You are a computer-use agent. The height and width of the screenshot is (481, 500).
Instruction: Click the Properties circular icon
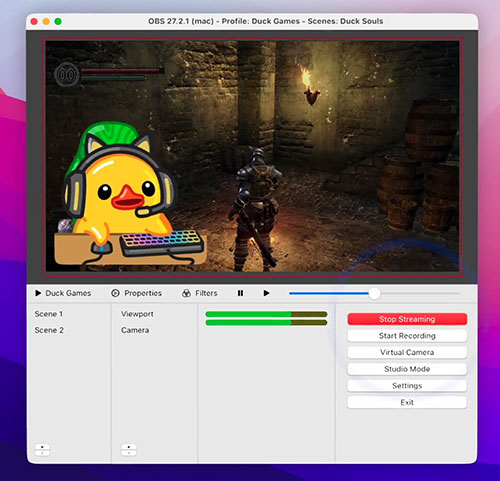115,293
